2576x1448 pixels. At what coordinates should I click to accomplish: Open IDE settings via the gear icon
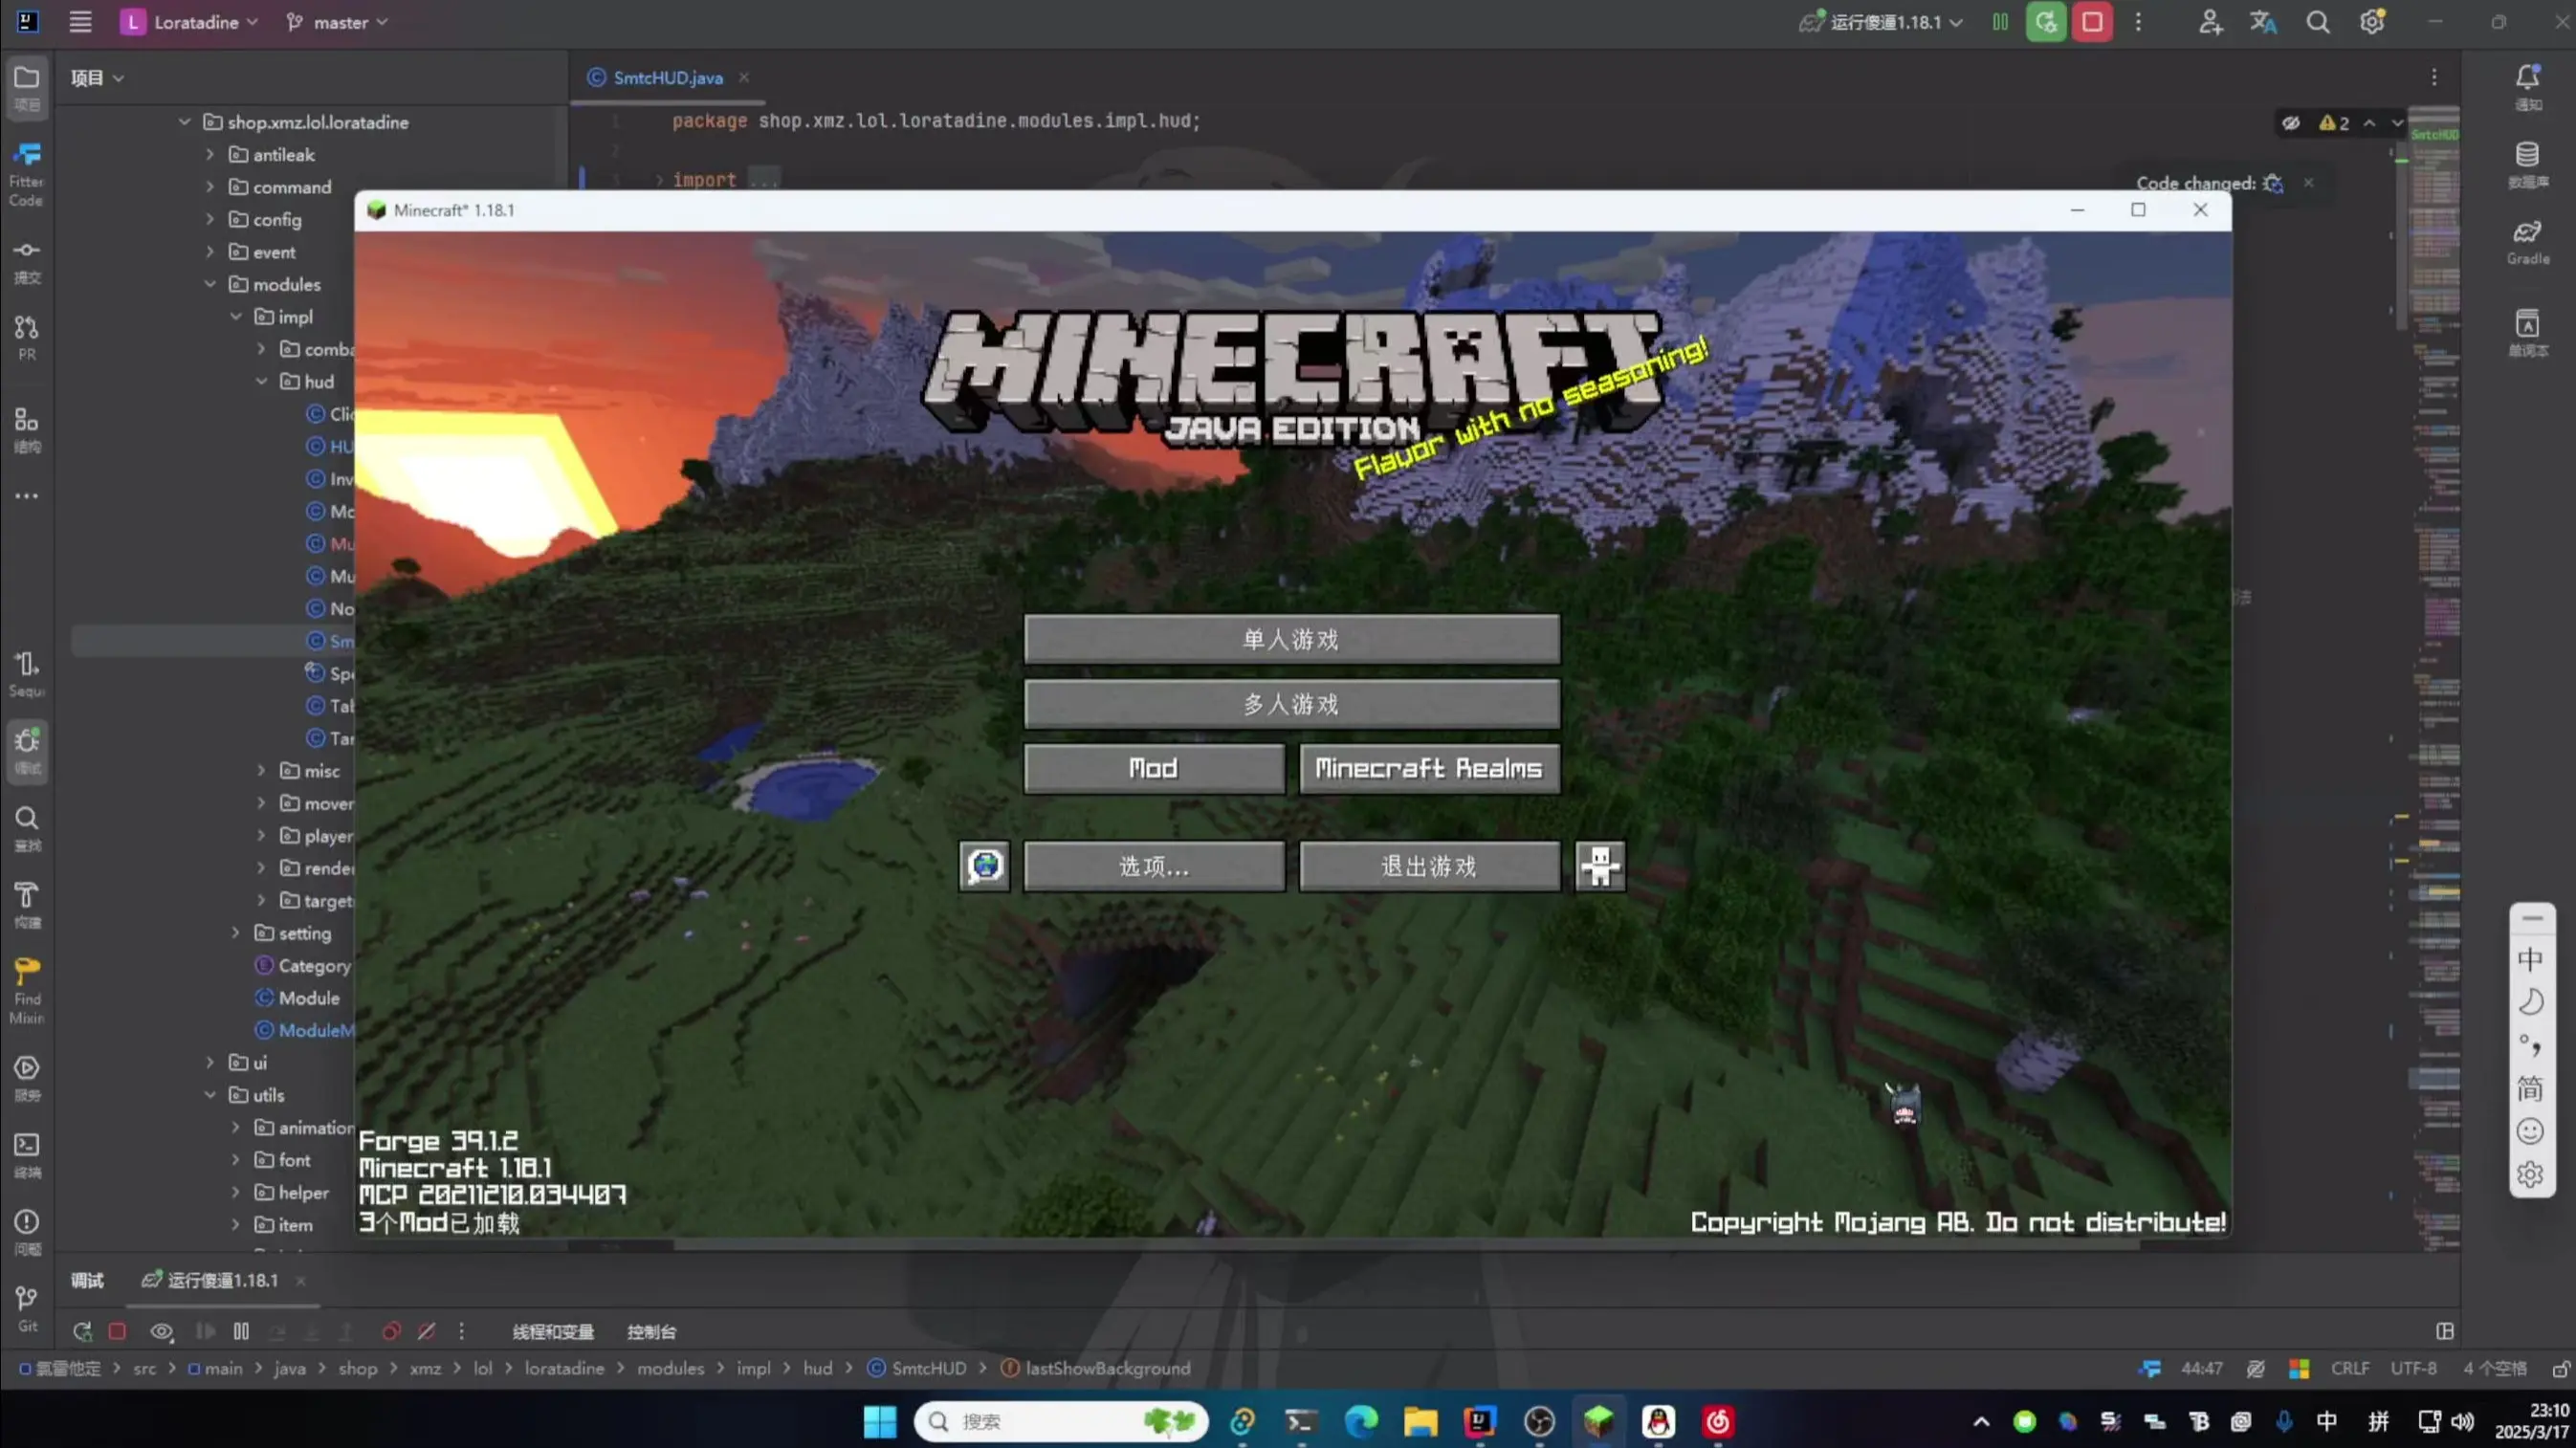[x=2372, y=21]
